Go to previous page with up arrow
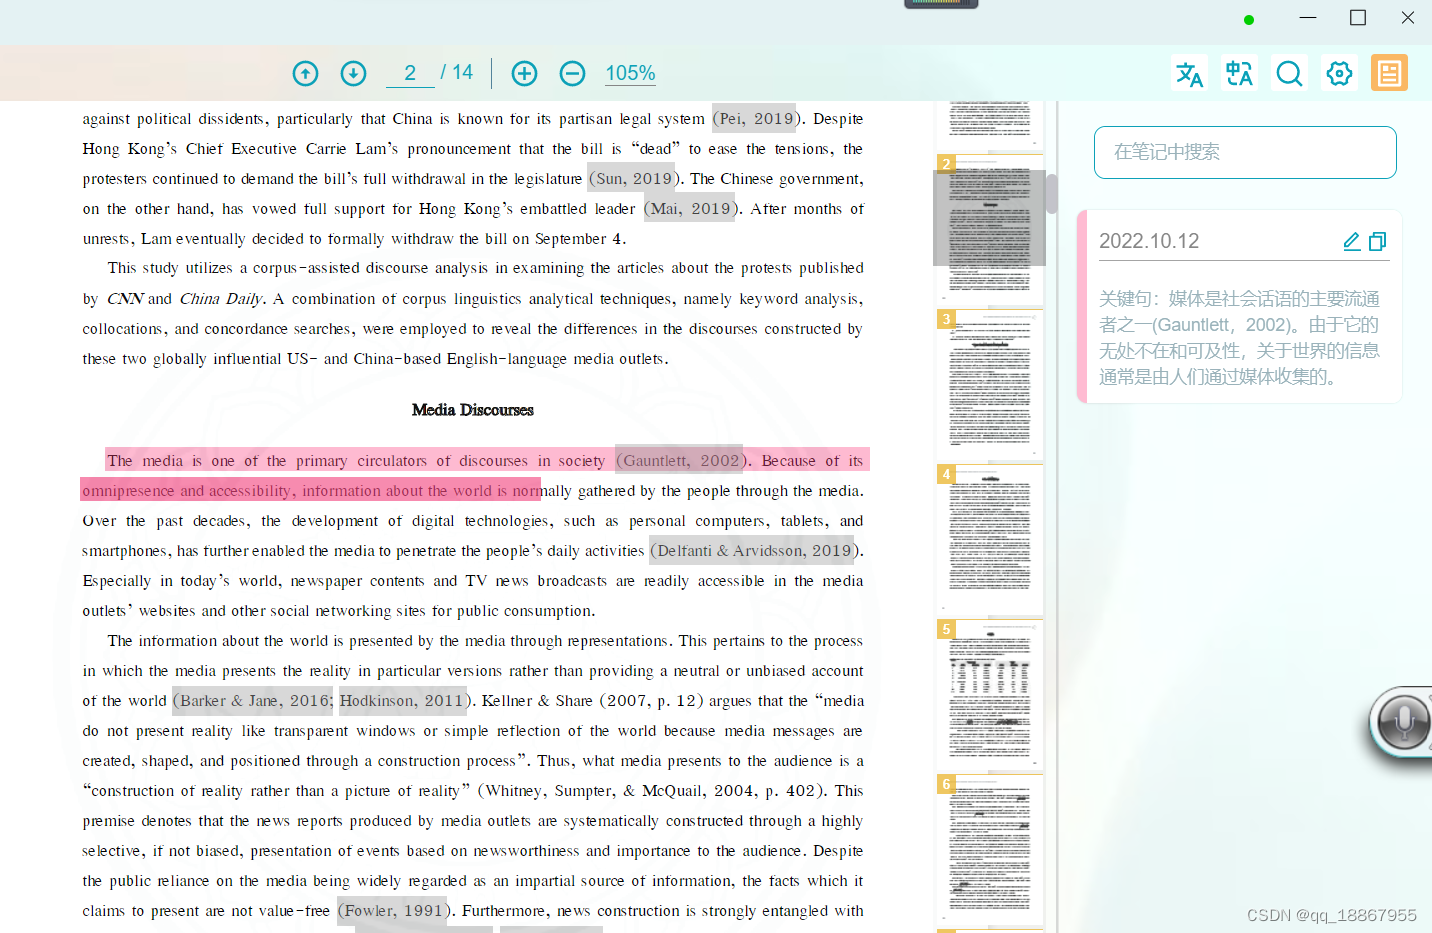 (x=306, y=73)
